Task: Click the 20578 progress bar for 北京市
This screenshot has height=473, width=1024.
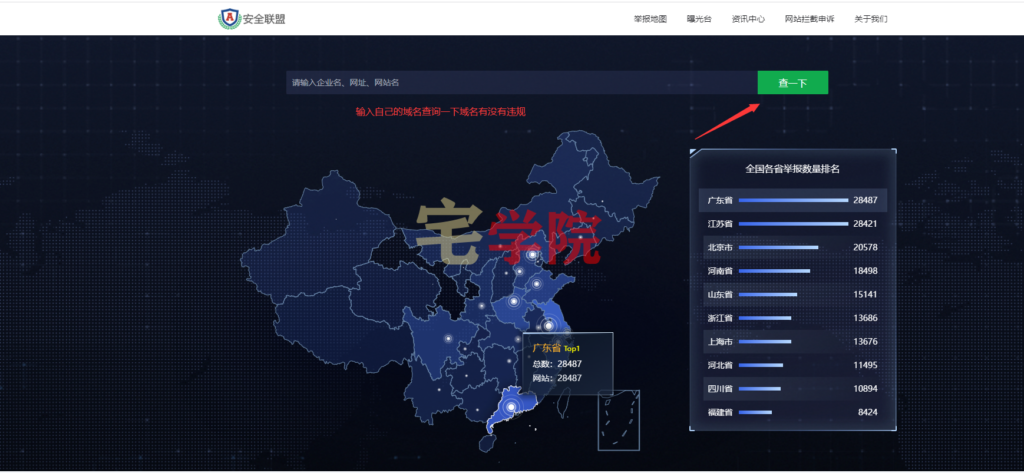Action: [778, 247]
